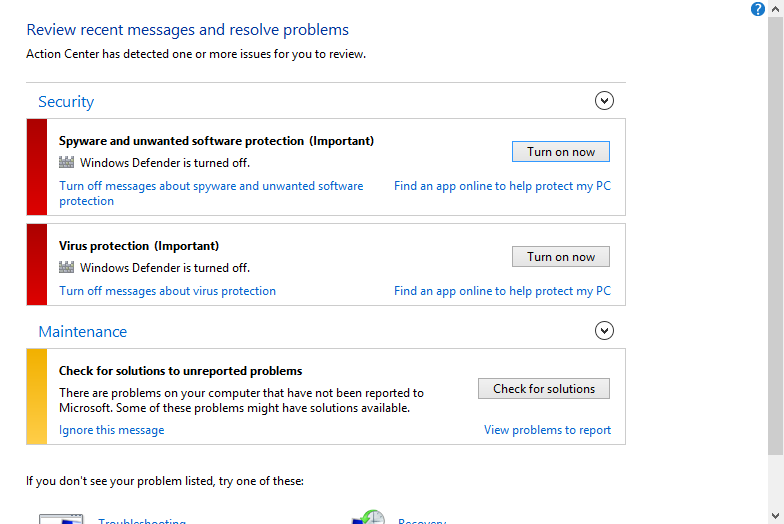Click the Windows Defender icon under Virus protection
This screenshot has width=784, height=524.
coord(66,267)
